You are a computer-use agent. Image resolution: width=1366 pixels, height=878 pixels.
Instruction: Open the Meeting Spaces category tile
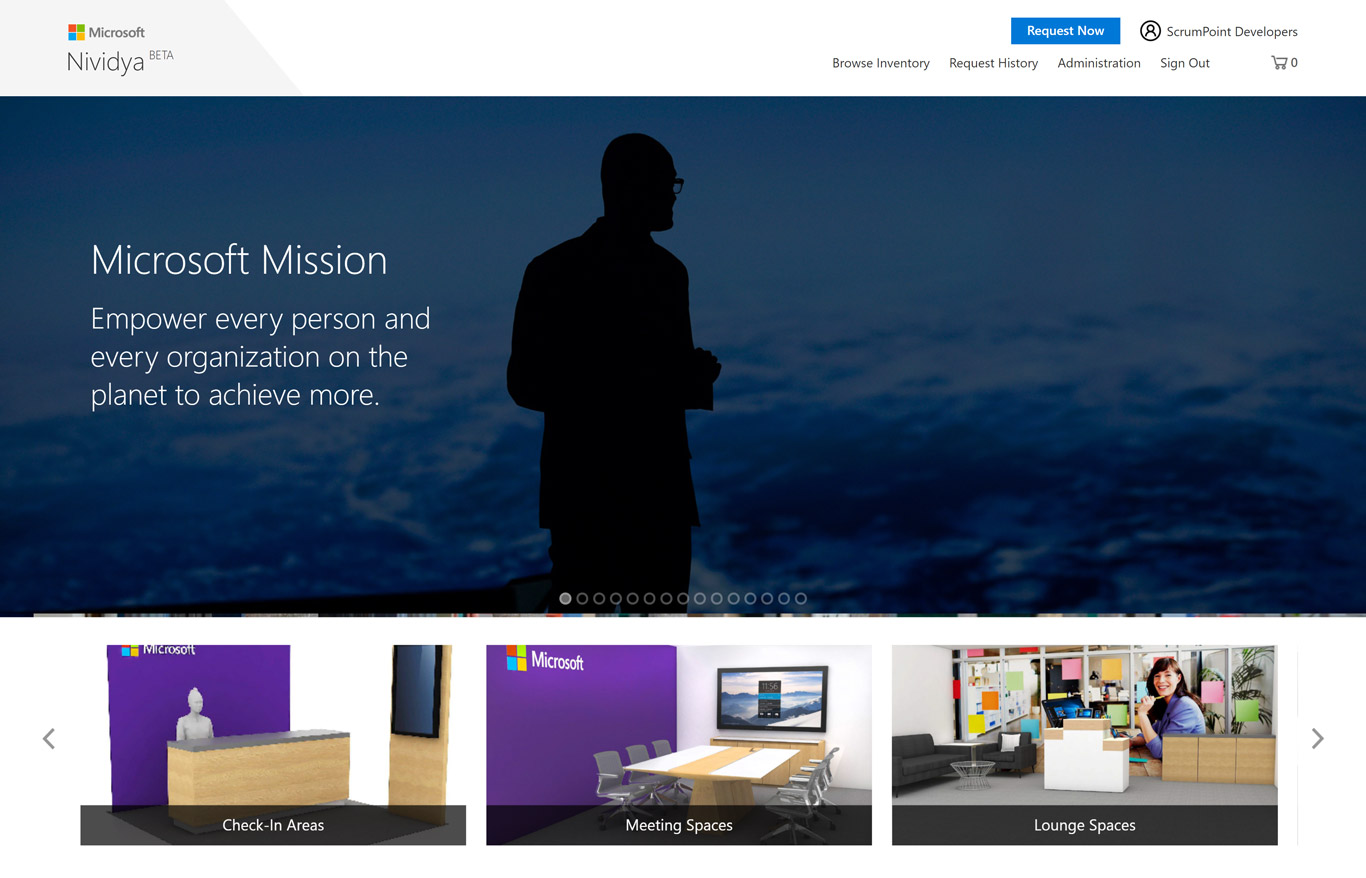point(678,744)
